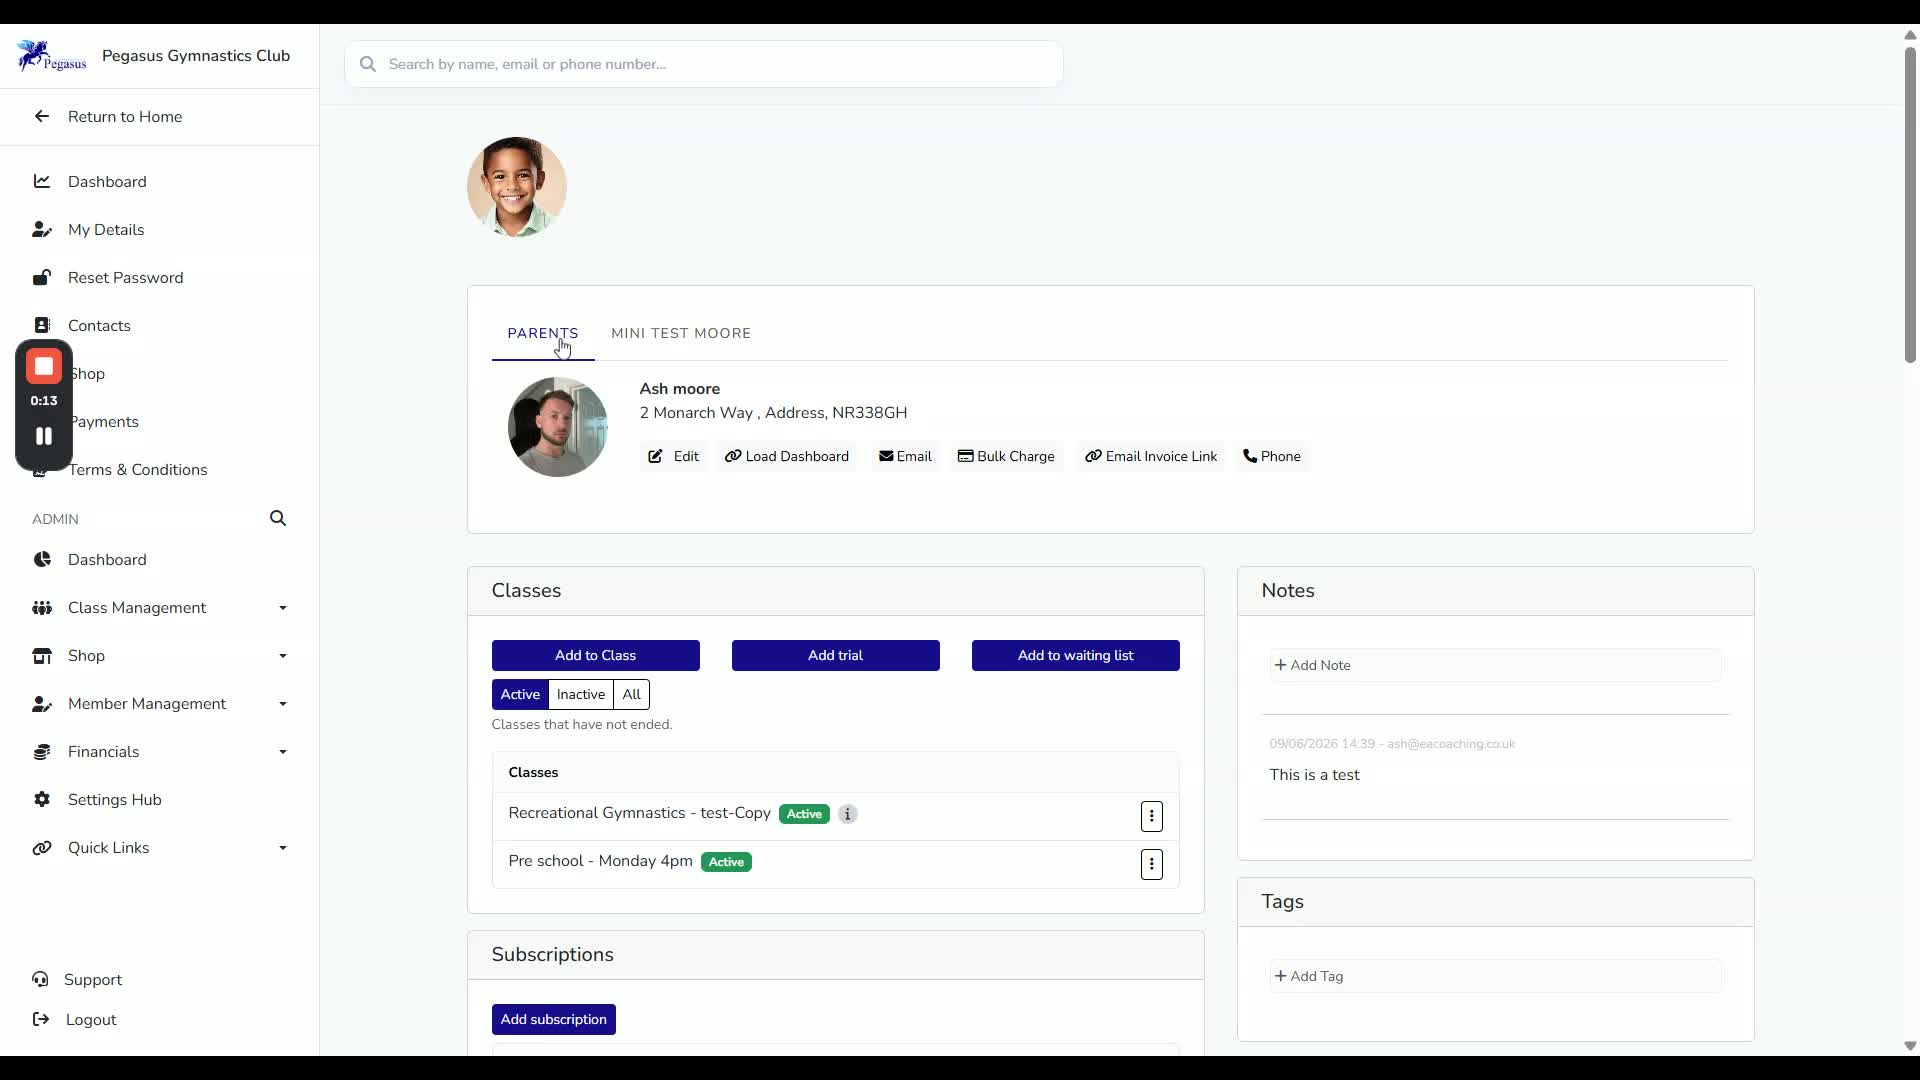This screenshot has height=1080, width=1920.
Task: Click the admin search magnifier icon
Action: click(x=278, y=518)
